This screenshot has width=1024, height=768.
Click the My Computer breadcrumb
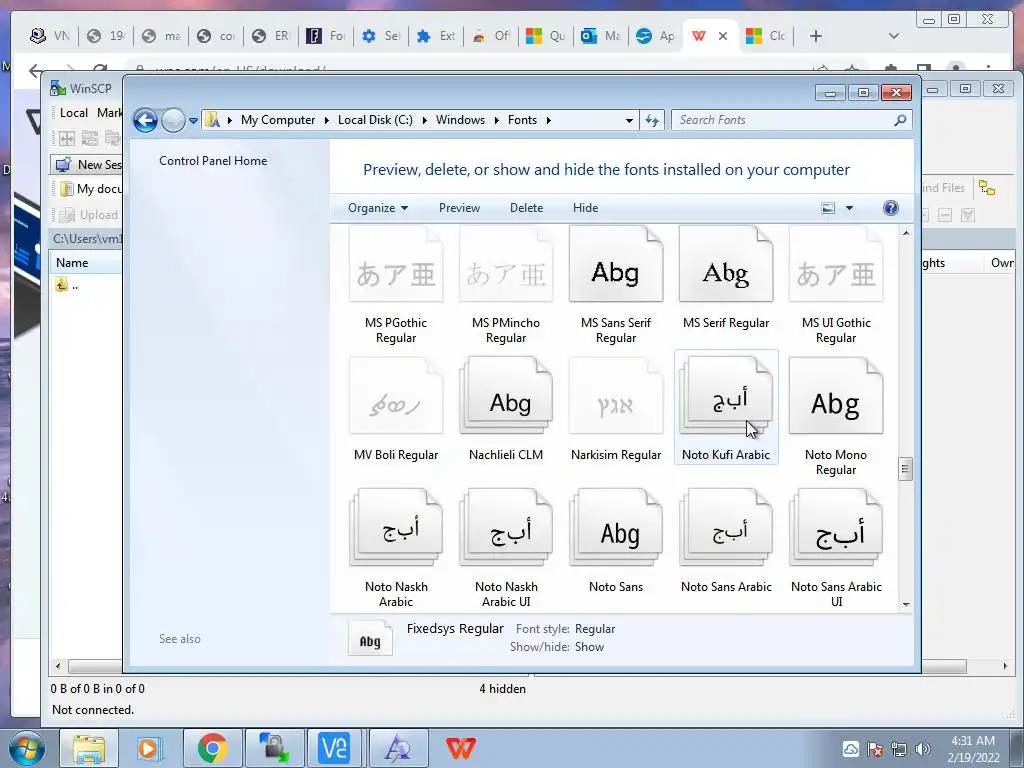(x=278, y=120)
